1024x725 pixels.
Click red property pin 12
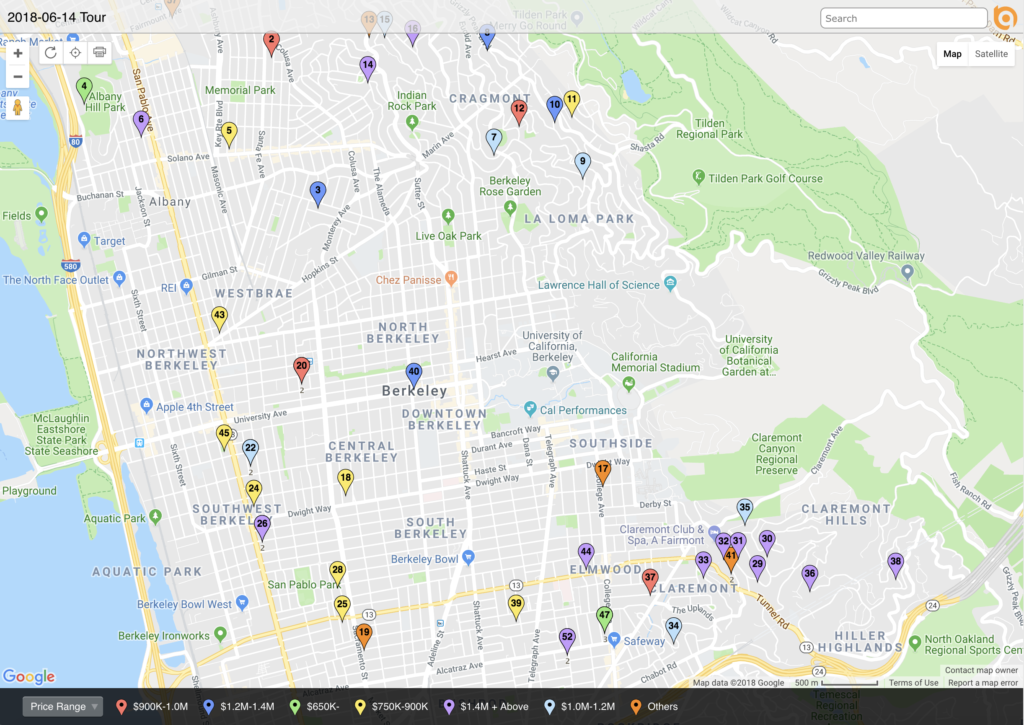(x=519, y=111)
